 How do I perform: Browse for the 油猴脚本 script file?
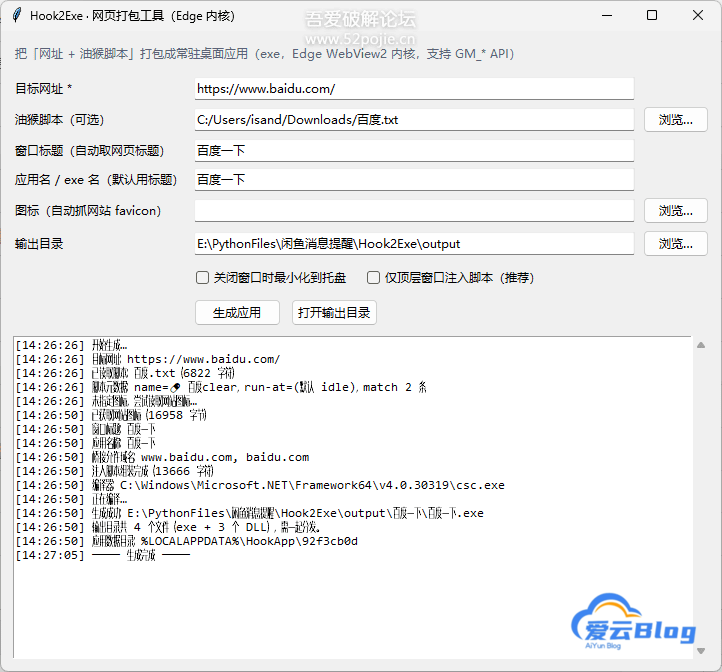(x=675, y=120)
